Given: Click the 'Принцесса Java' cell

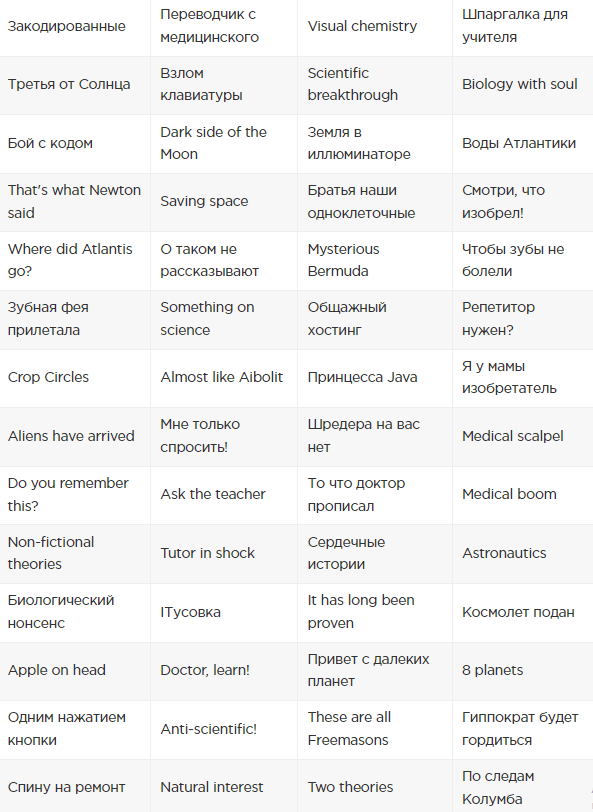Looking at the screenshot, I should pos(375,378).
